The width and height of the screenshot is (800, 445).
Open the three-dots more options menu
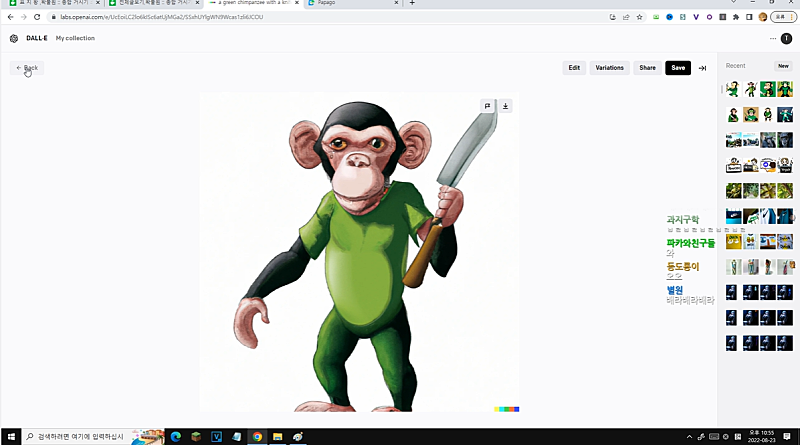[773, 38]
